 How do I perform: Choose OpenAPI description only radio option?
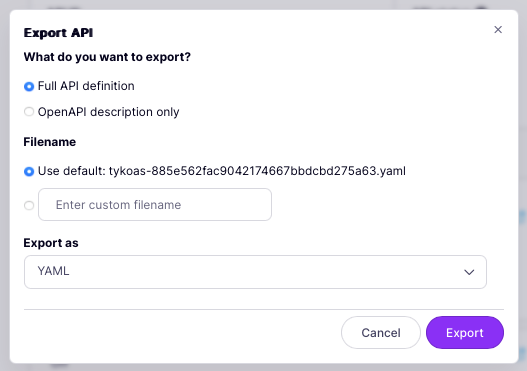click(29, 112)
